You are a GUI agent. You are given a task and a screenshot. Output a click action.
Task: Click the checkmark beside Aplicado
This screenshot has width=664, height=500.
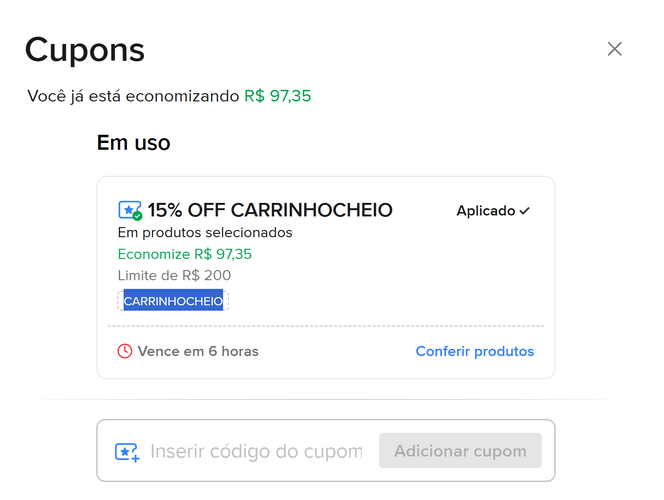coord(525,211)
